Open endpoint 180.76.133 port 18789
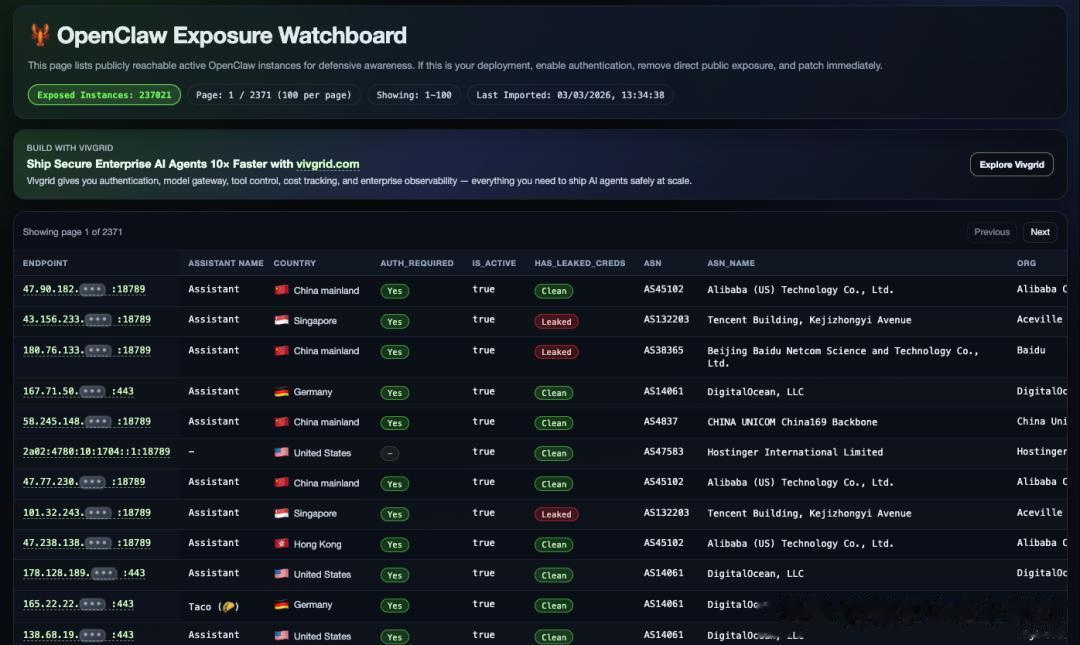Image resolution: width=1080 pixels, height=645 pixels. tap(87, 350)
